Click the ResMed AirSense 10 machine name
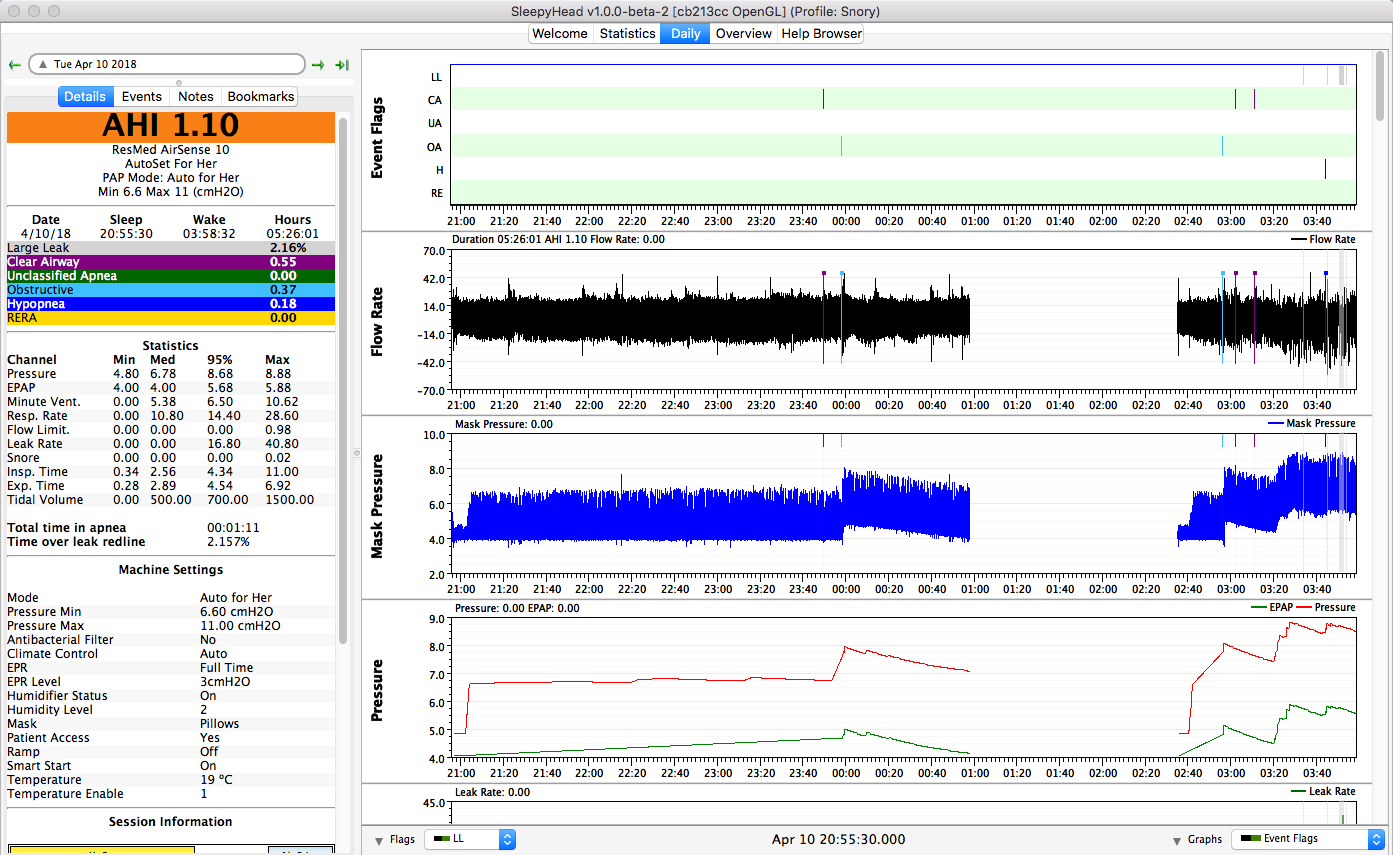This screenshot has width=1393, height=855. [x=170, y=149]
